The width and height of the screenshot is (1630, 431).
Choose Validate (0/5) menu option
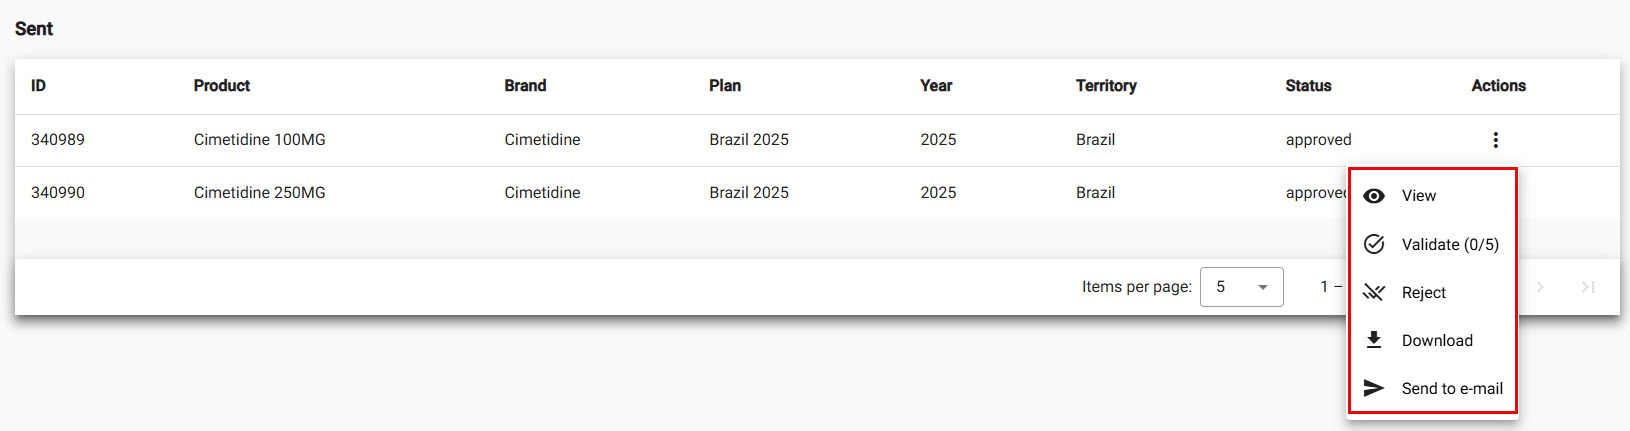[1450, 244]
